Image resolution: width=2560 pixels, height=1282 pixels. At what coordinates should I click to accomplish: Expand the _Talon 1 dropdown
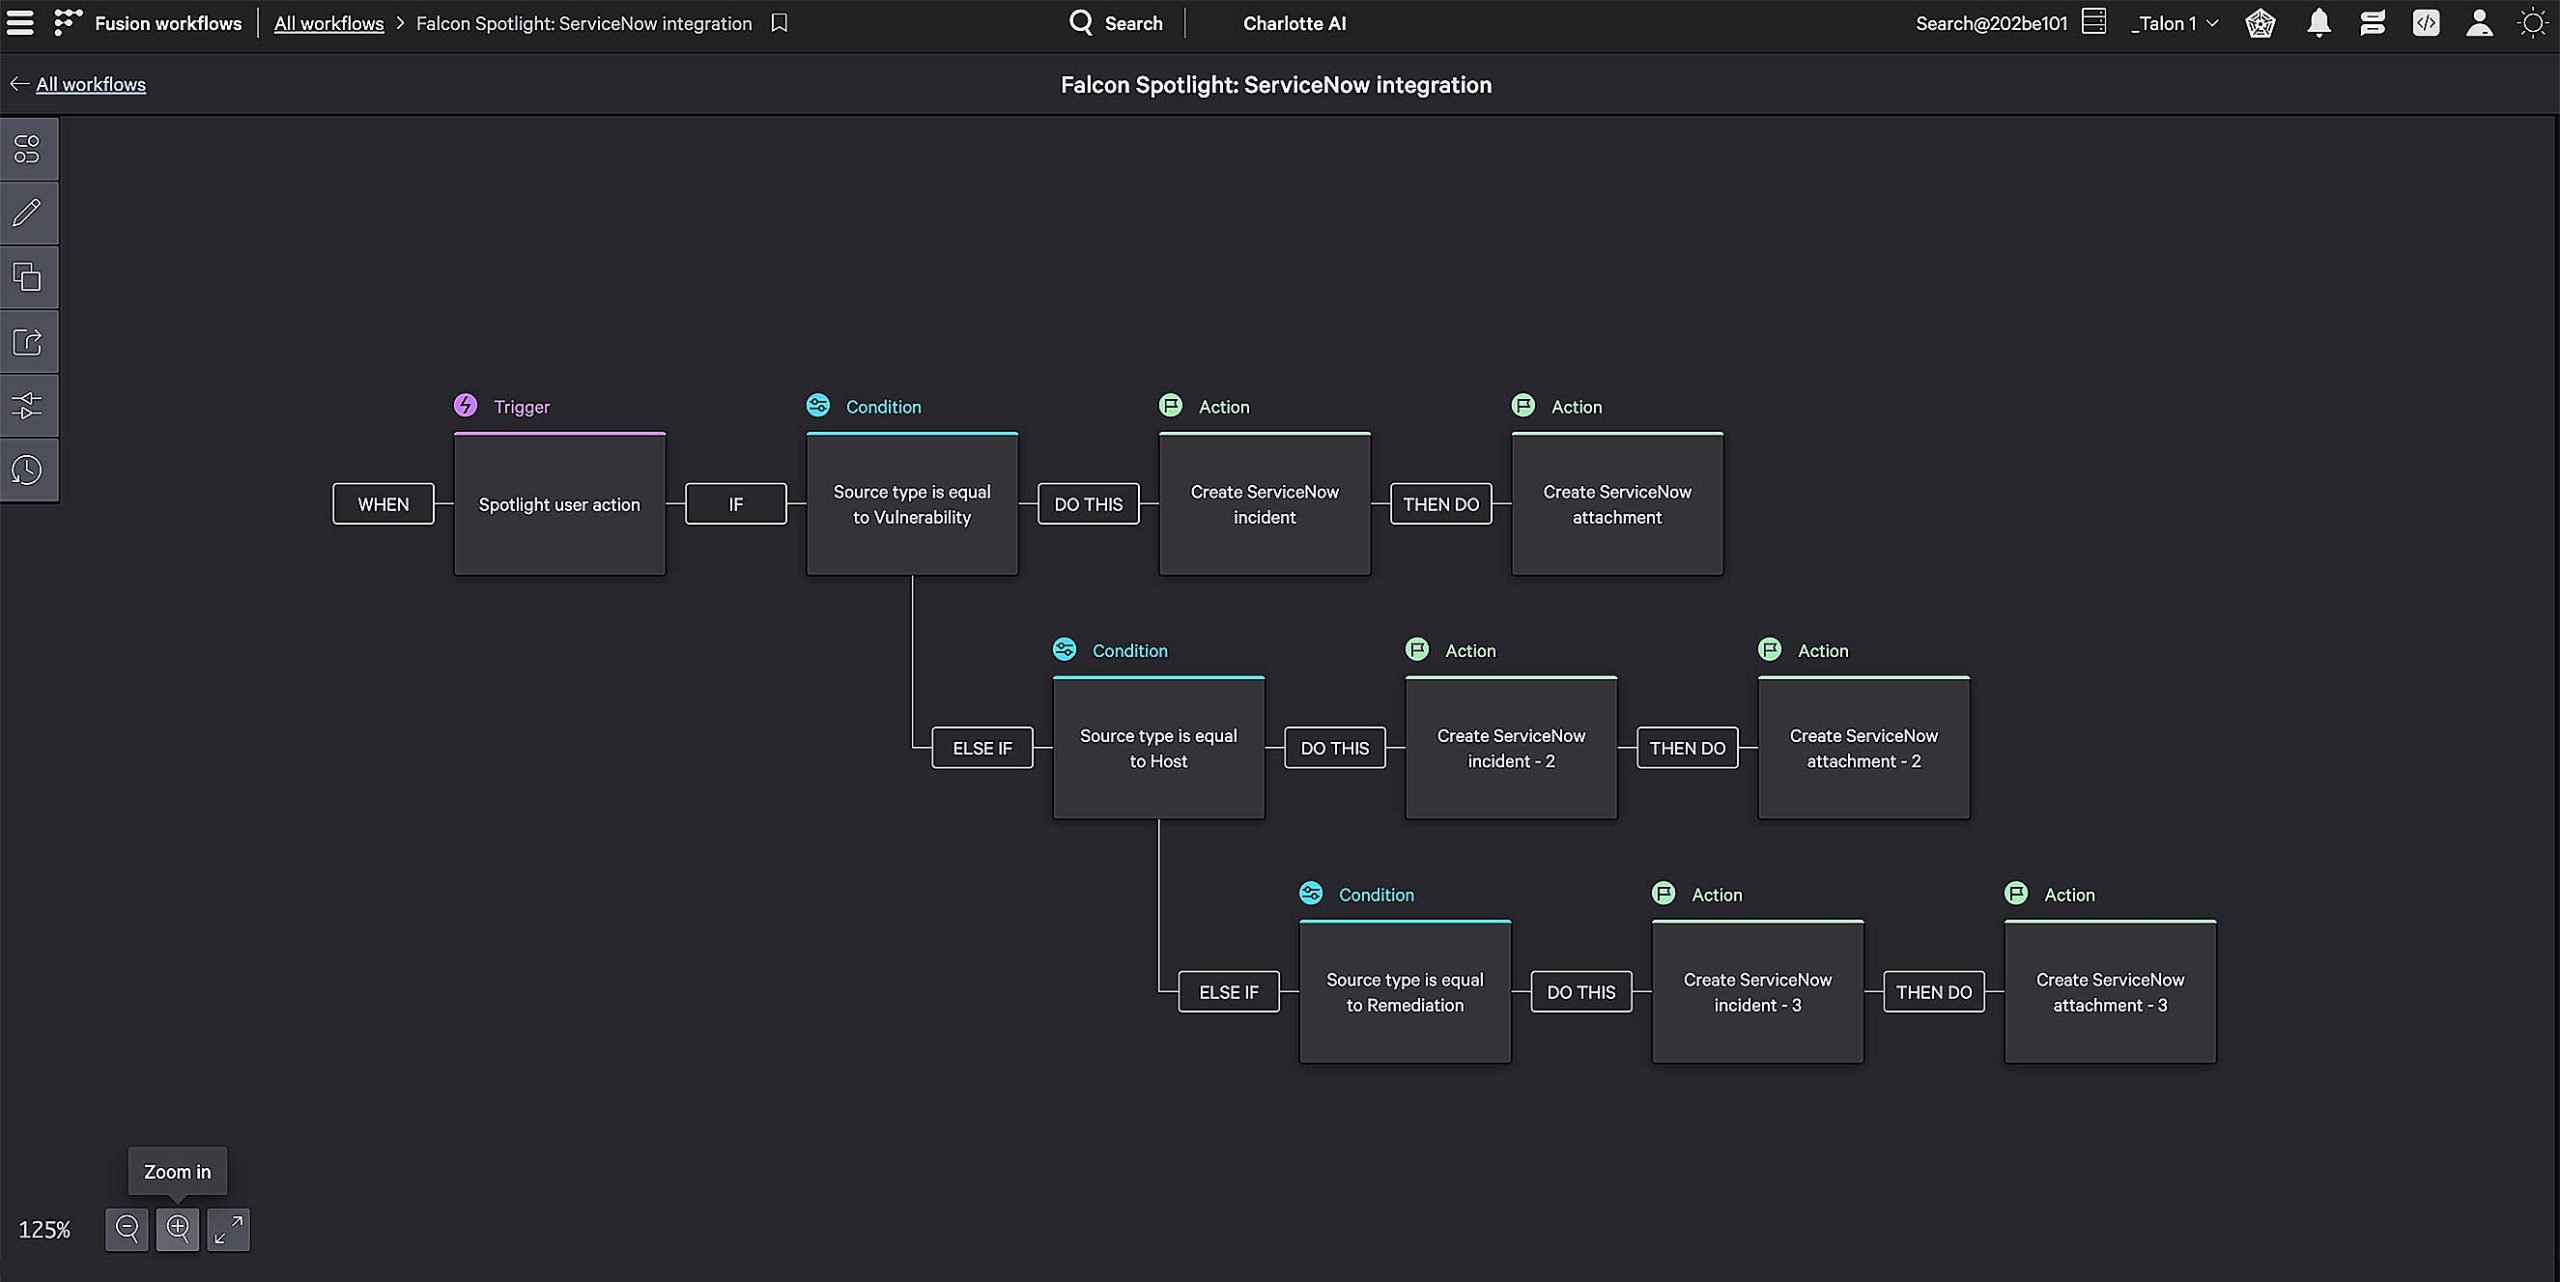click(x=2174, y=23)
